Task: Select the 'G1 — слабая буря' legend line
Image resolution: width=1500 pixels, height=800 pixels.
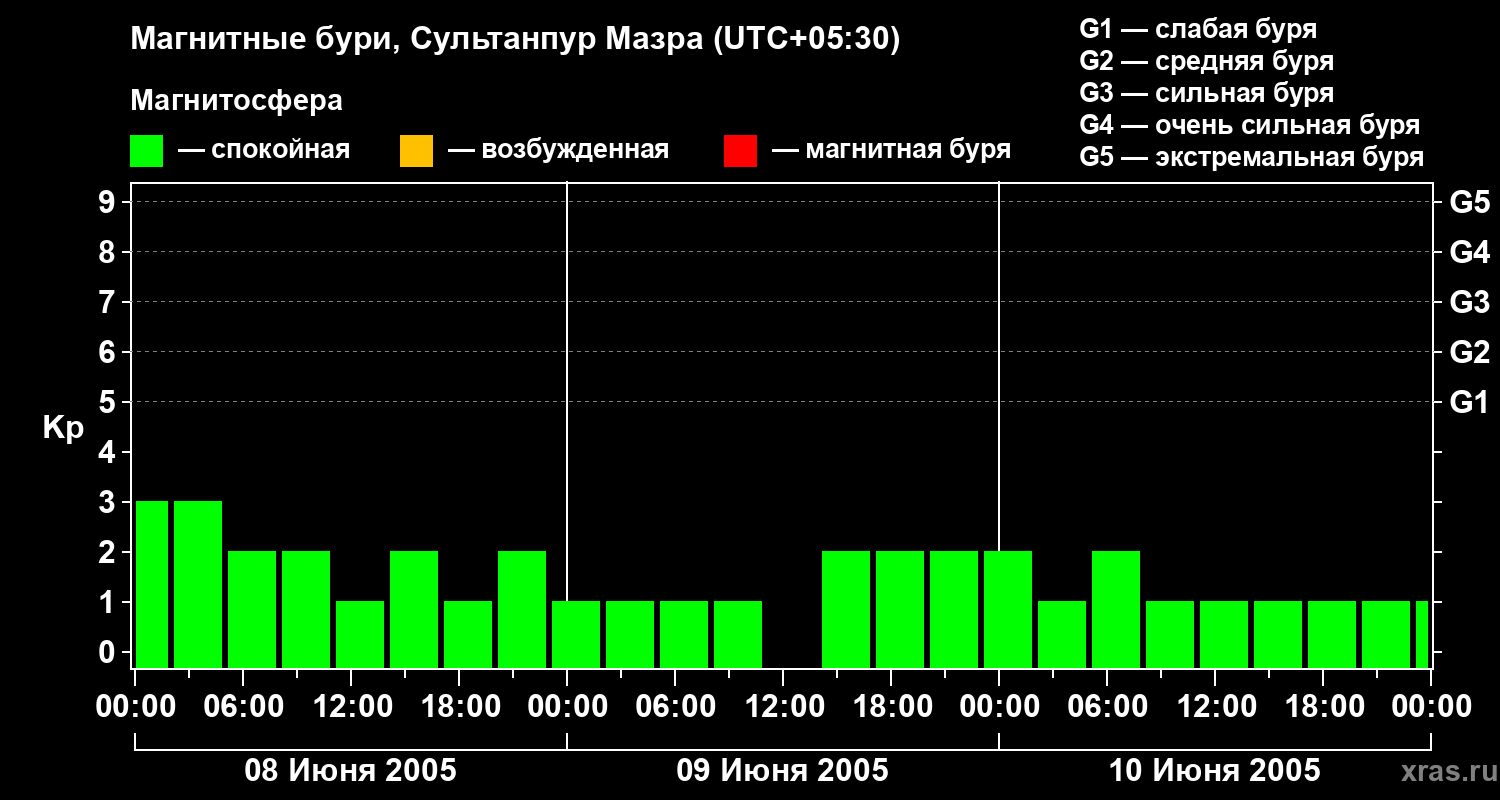Action: [x=1198, y=29]
